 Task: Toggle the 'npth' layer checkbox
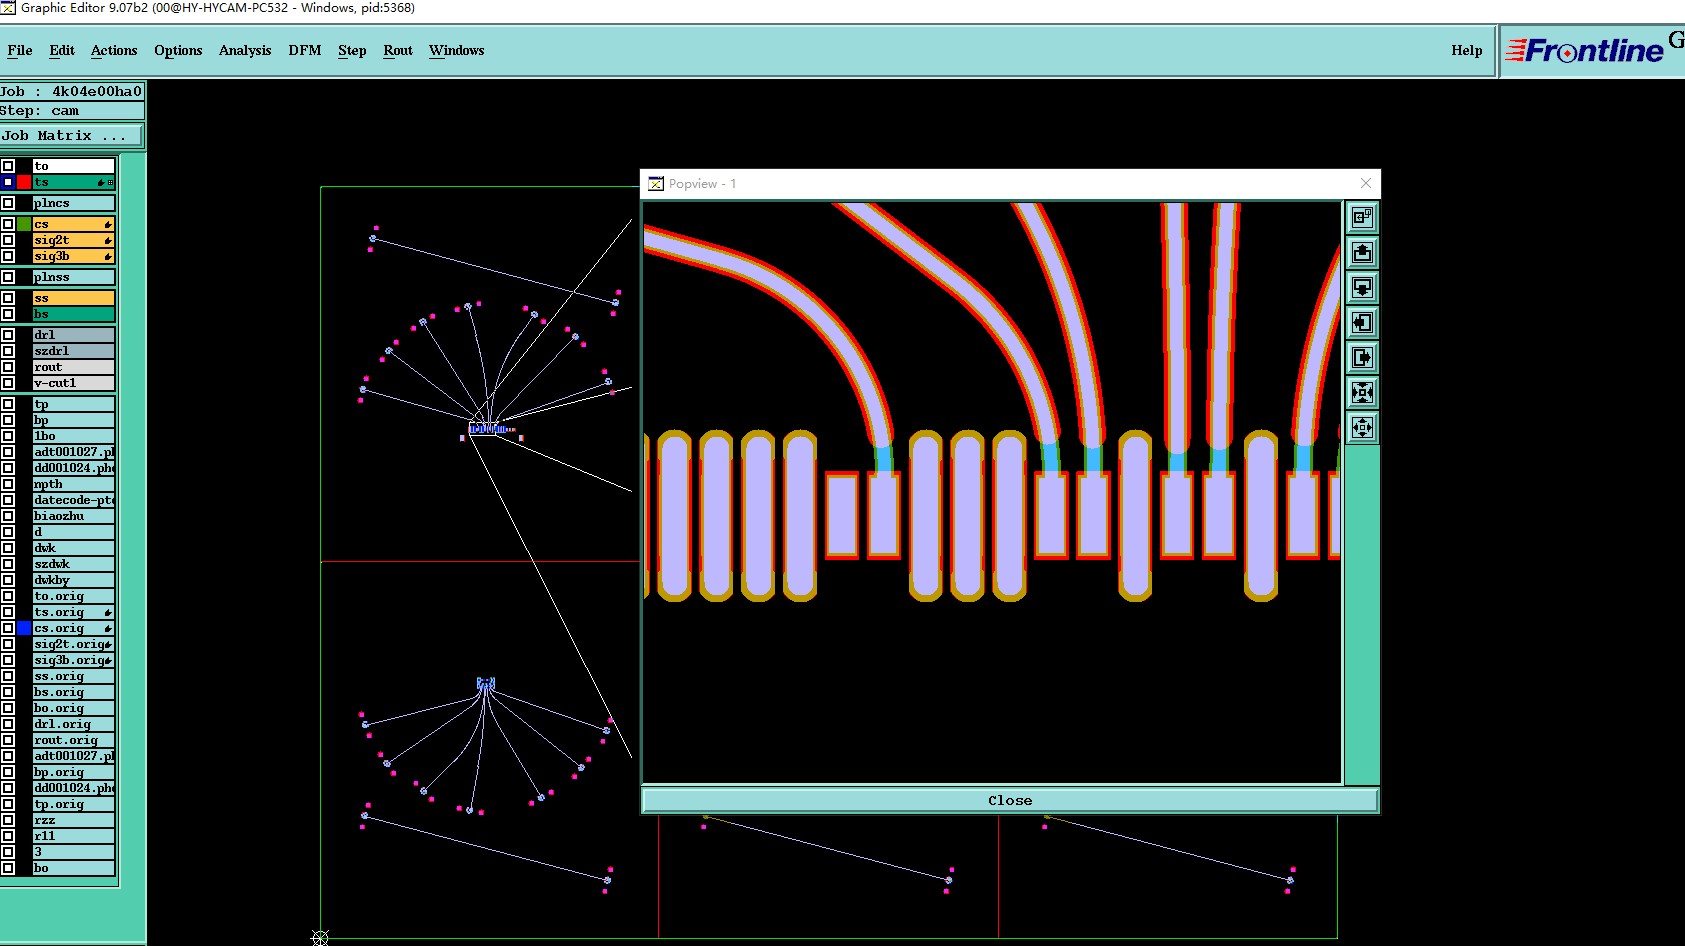8,484
